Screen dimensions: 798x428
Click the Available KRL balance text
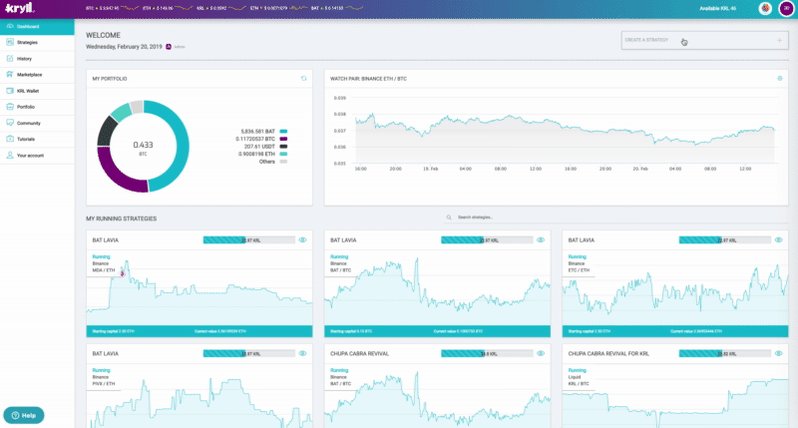(718, 9)
